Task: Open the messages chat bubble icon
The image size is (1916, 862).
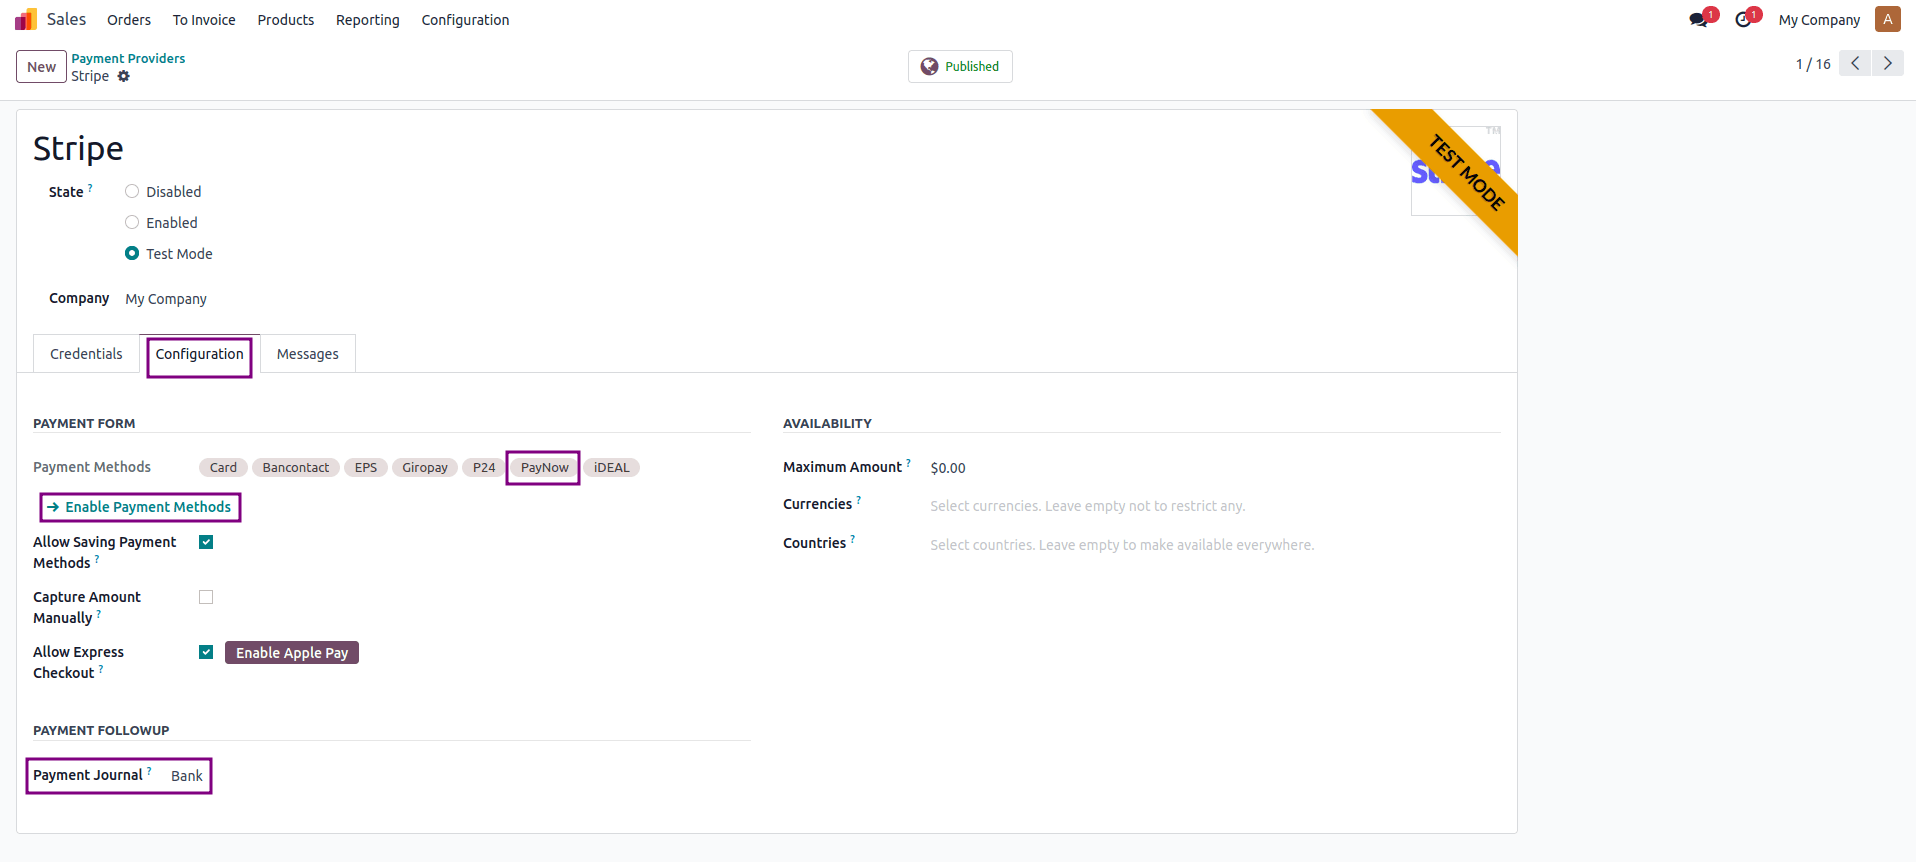Action: (1699, 19)
